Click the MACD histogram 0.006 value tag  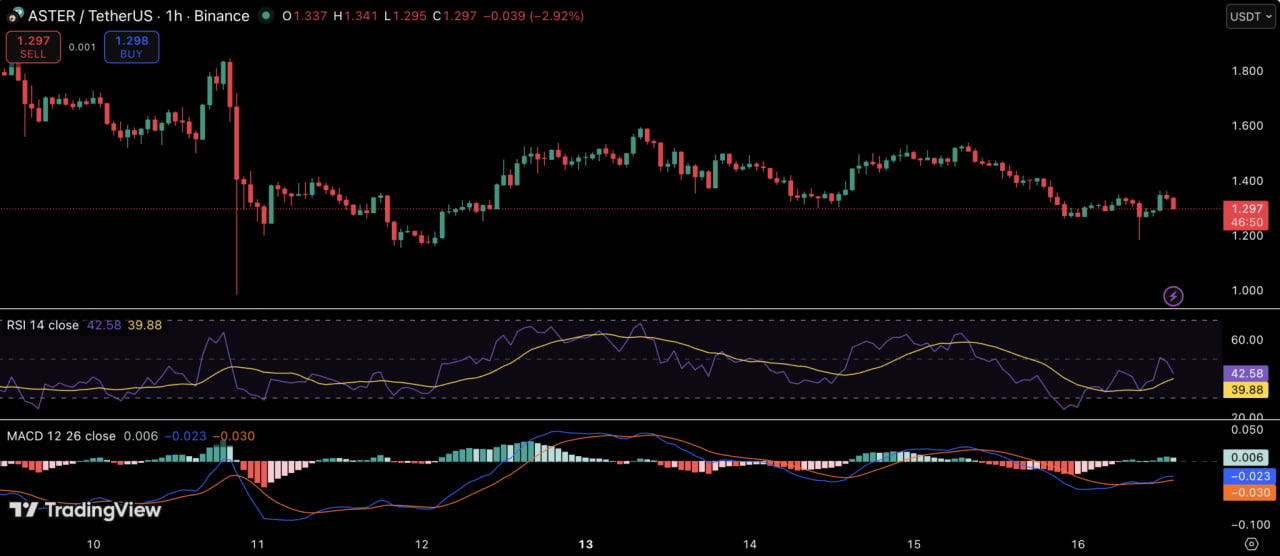pyautogui.click(x=1245, y=458)
